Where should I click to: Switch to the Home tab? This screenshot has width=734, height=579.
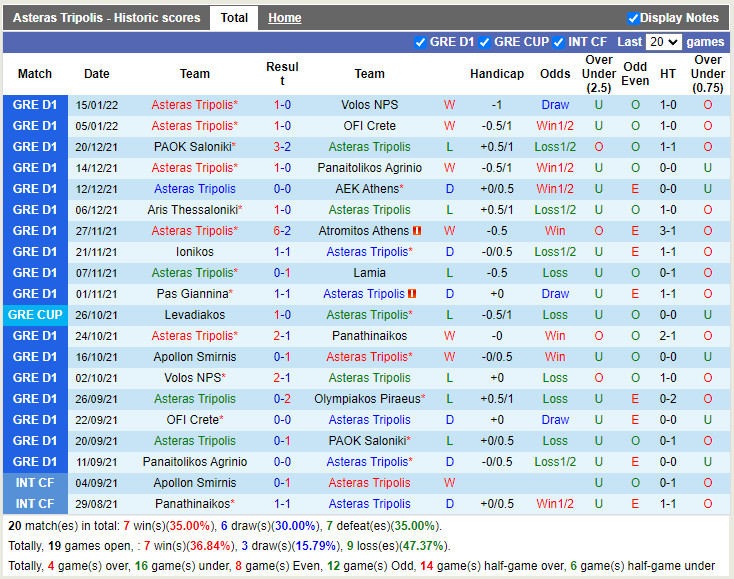tap(284, 18)
